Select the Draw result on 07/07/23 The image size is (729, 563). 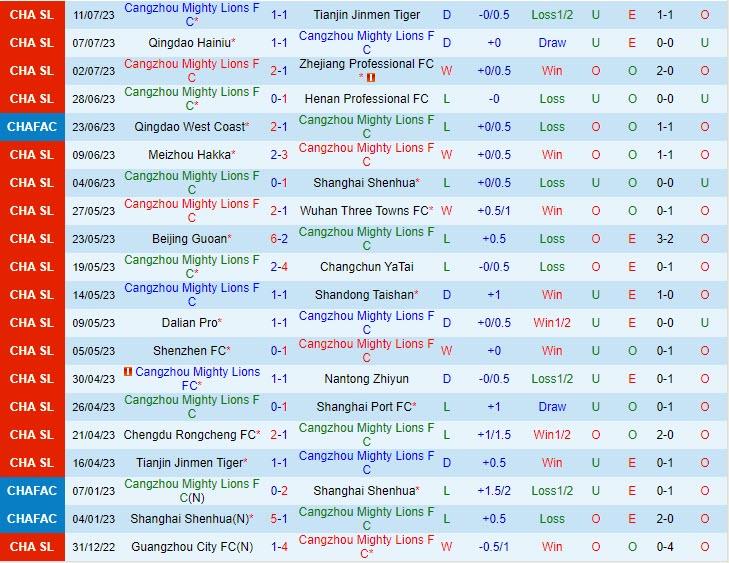pos(552,43)
